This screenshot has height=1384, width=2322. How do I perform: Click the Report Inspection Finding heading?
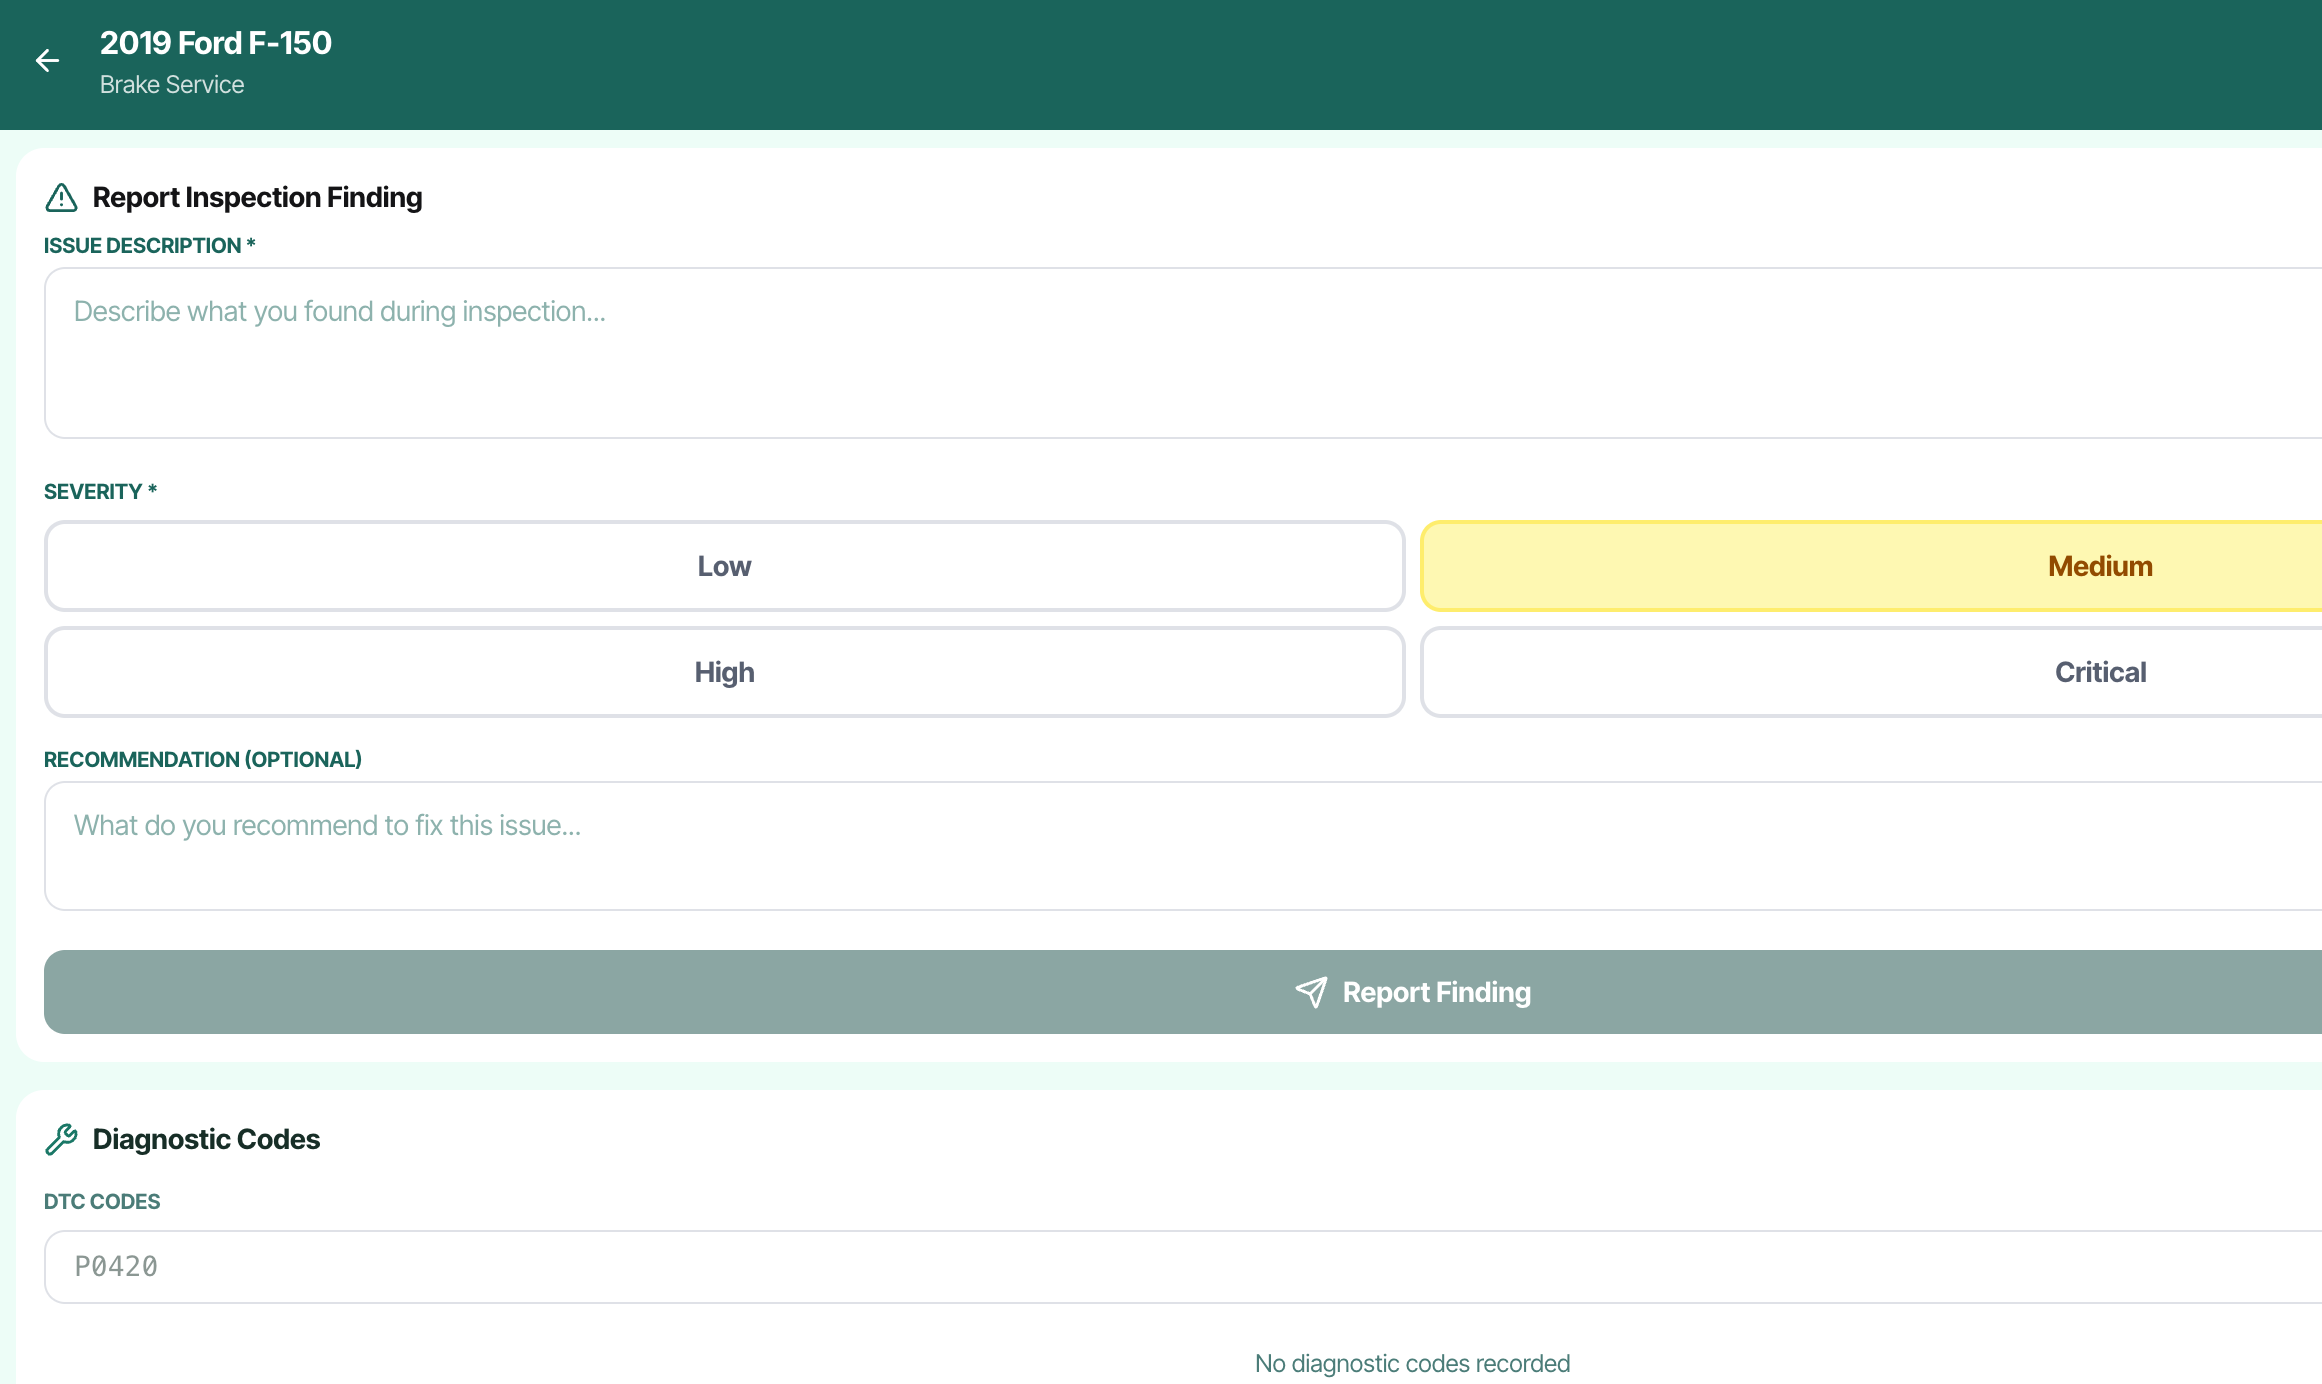point(257,198)
